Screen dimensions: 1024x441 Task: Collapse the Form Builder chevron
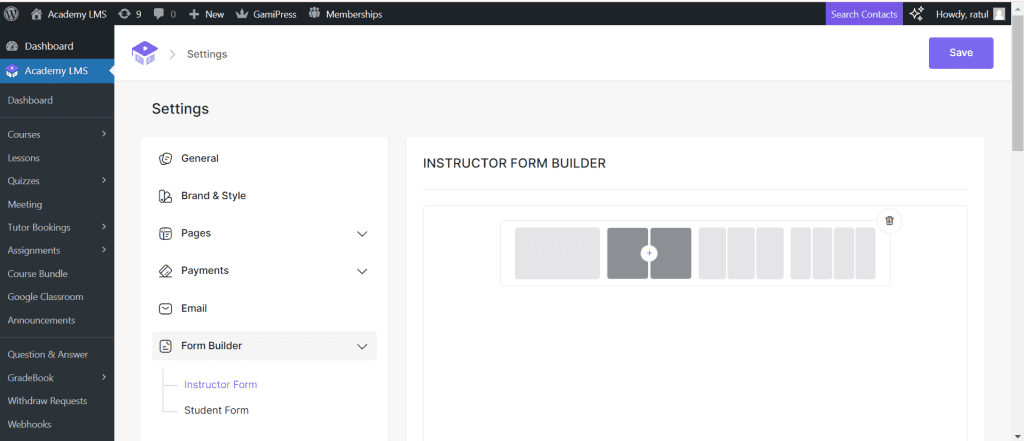362,346
